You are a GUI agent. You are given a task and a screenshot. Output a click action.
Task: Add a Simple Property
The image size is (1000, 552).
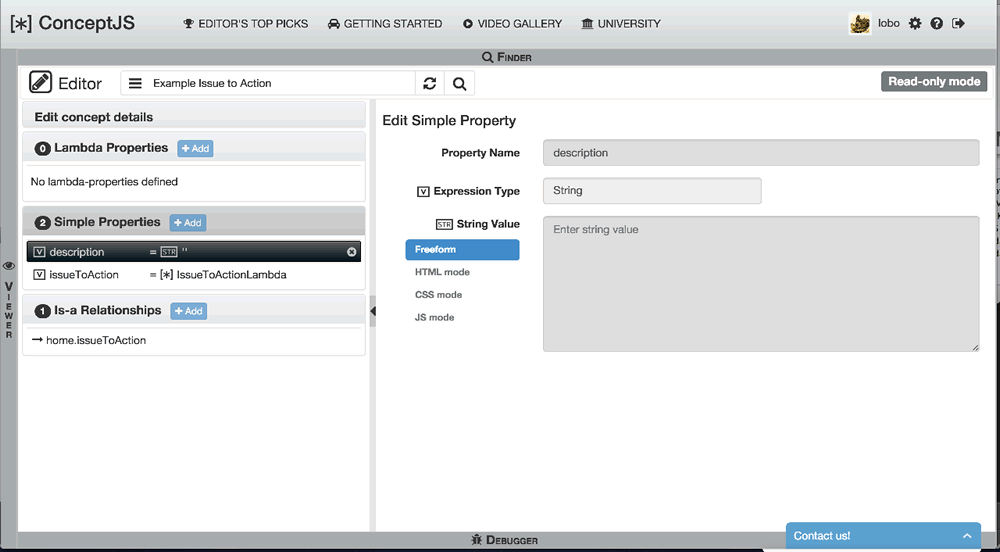pyautogui.click(x=188, y=222)
